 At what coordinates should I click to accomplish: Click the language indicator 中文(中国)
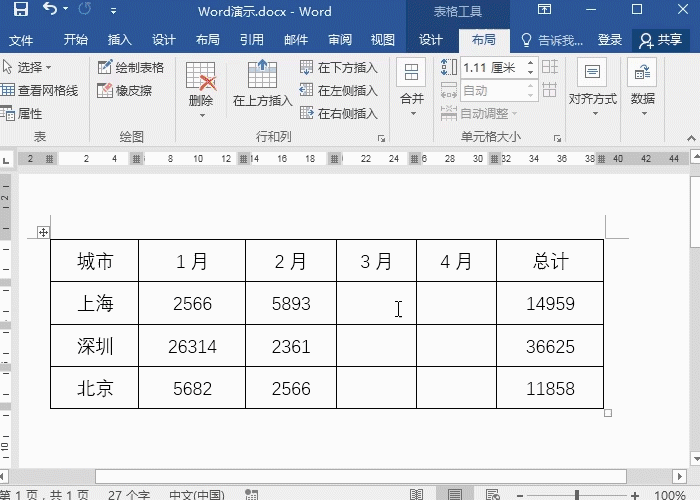pos(196,495)
